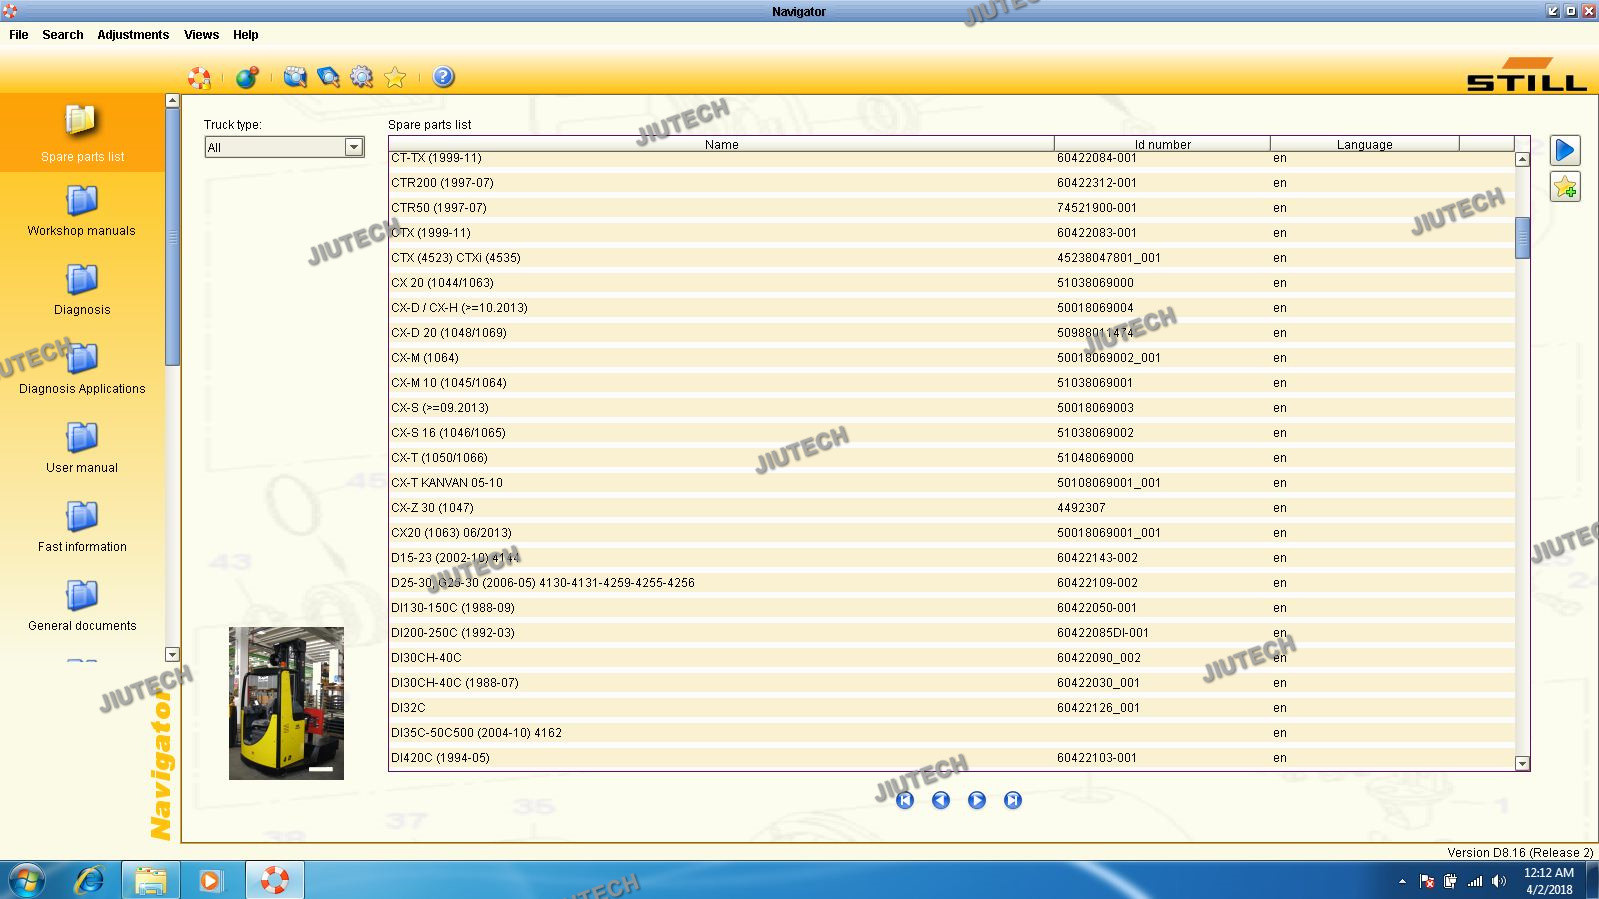Click Navigator lifebuoy taskbar icon
Image resolution: width=1599 pixels, height=899 pixels.
coord(274,880)
